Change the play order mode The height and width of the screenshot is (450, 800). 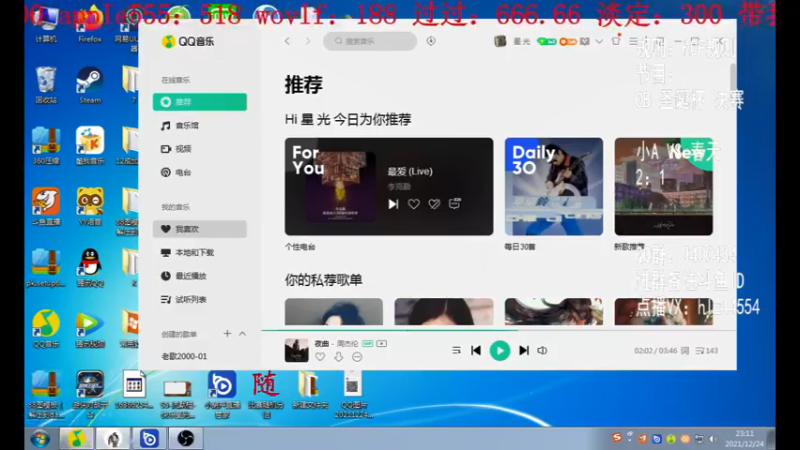pos(456,351)
